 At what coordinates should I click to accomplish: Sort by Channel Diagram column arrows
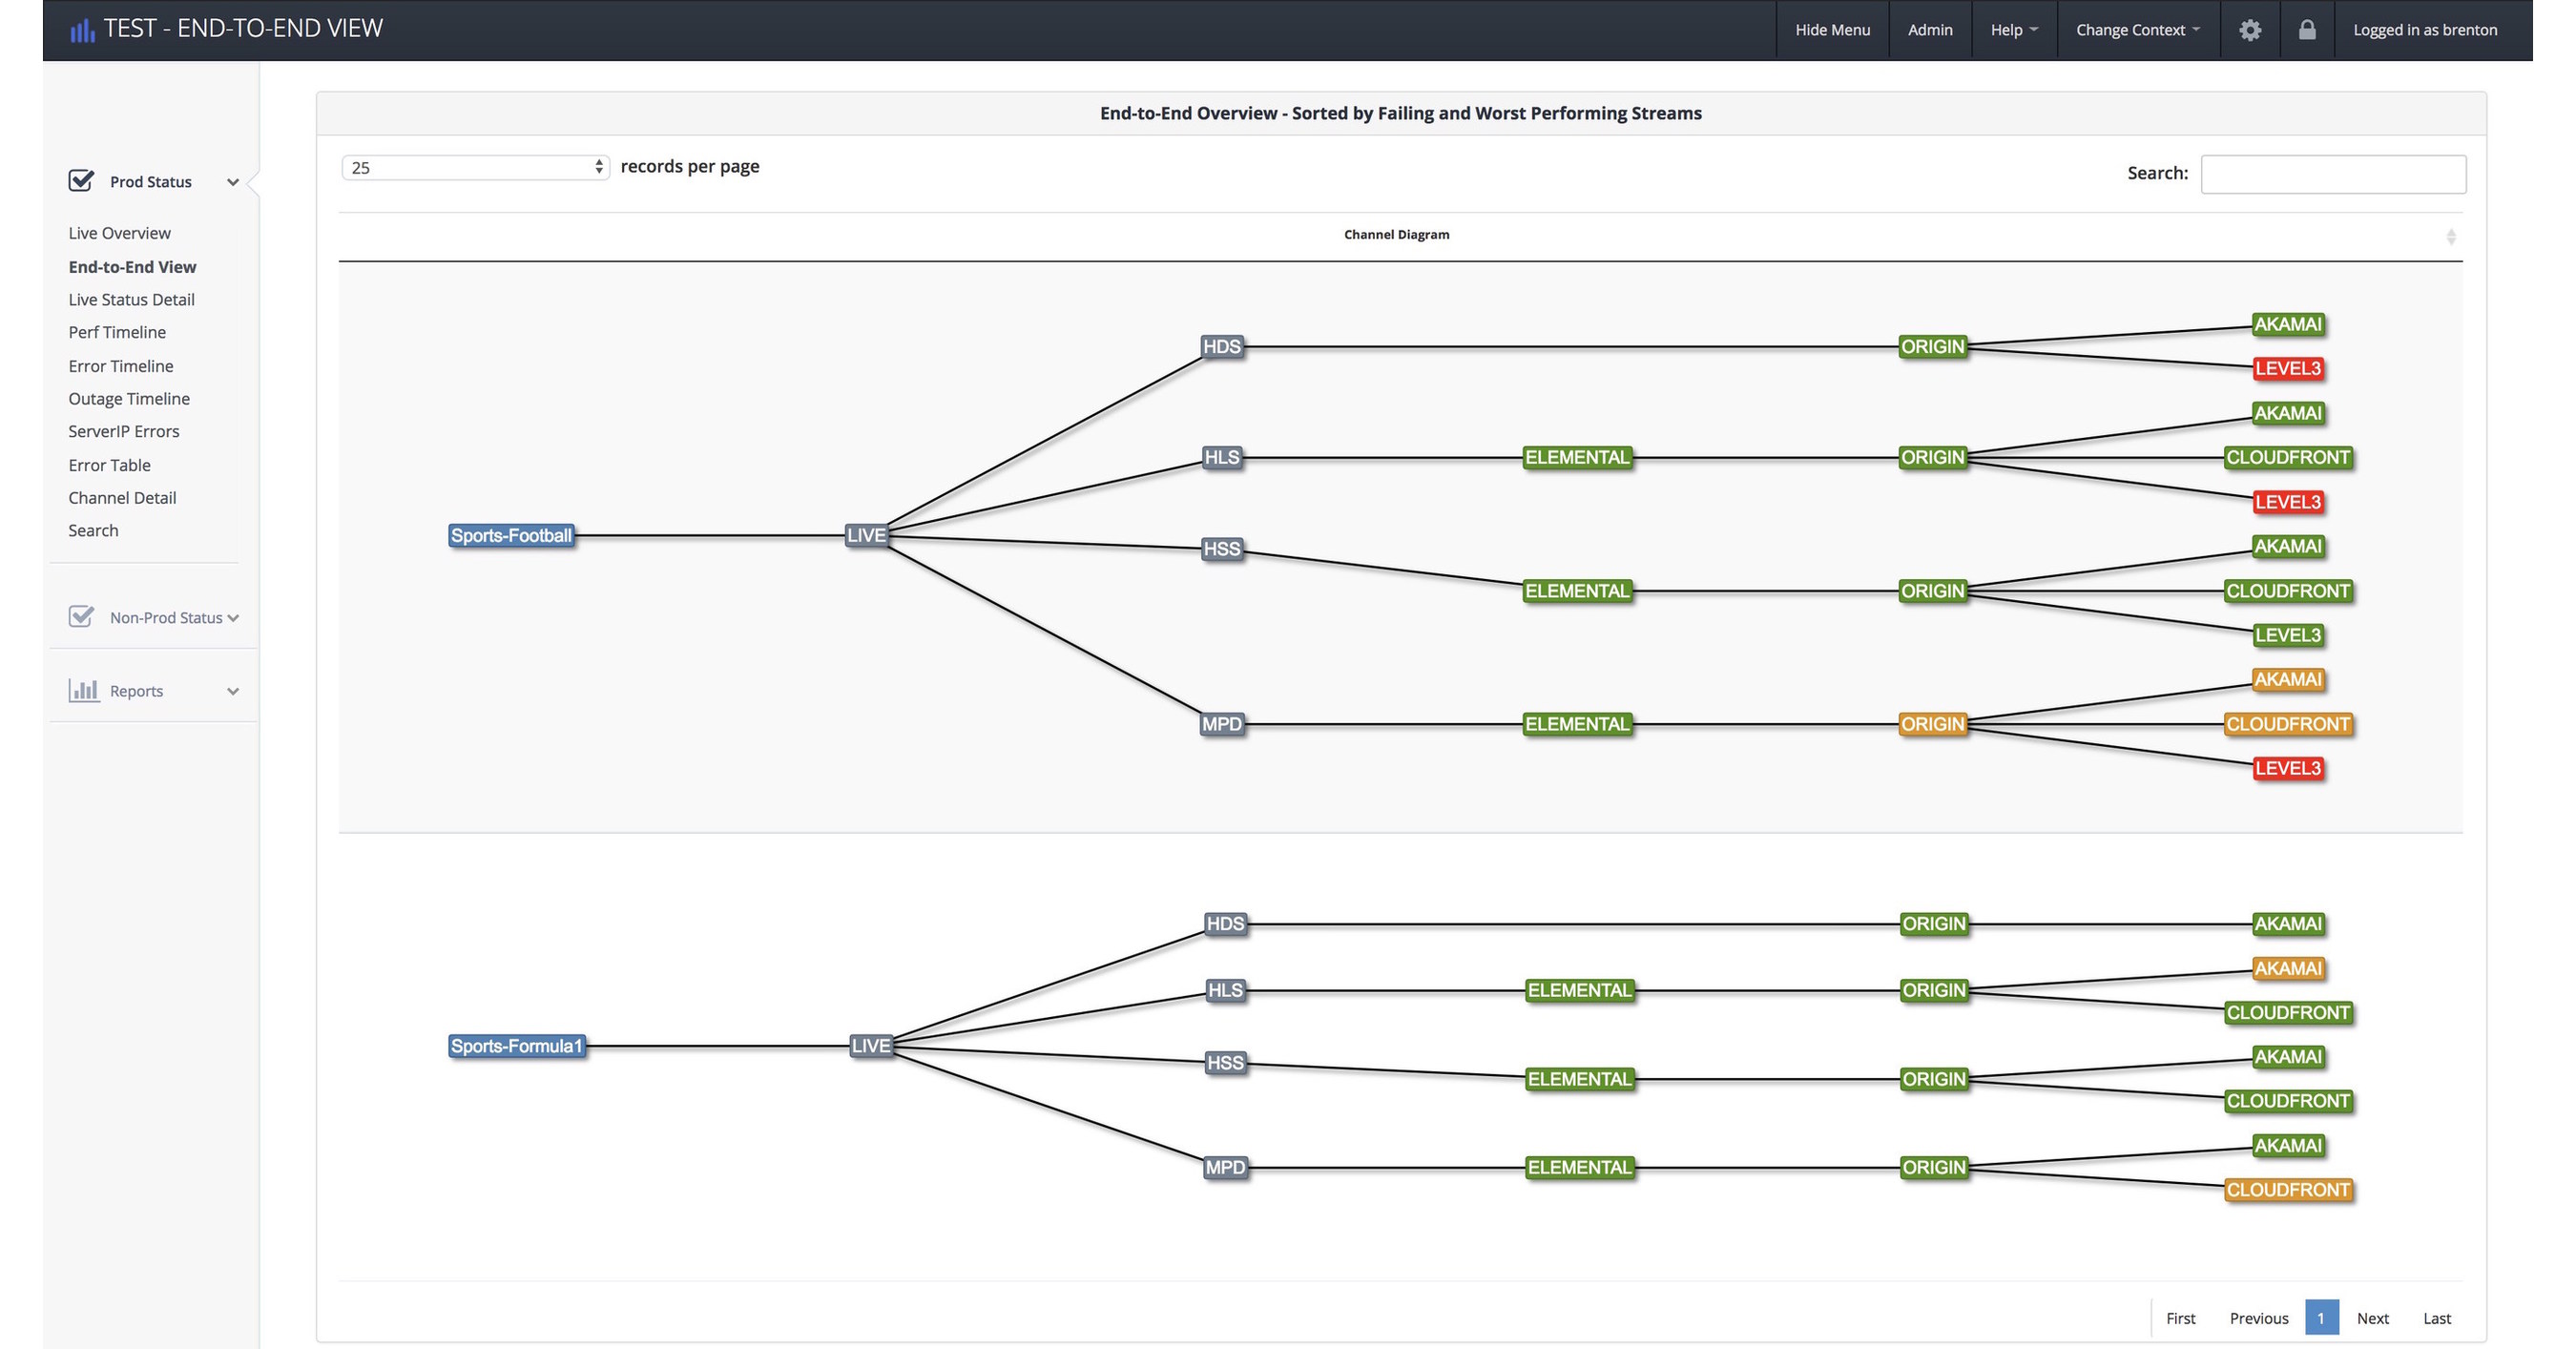pyautogui.click(x=2450, y=236)
